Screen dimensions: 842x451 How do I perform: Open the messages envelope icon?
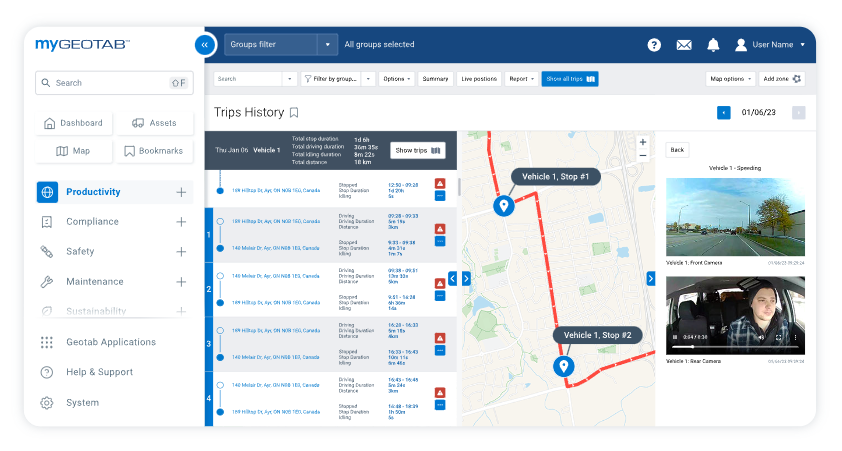point(684,45)
